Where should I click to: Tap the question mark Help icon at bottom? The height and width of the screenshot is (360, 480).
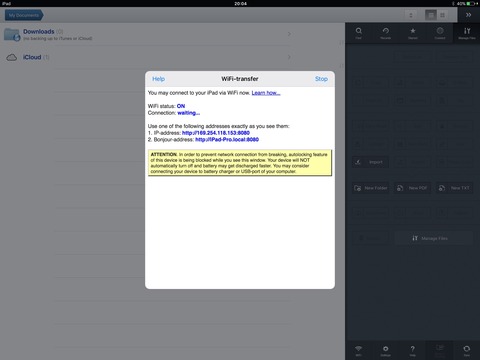tap(413, 351)
